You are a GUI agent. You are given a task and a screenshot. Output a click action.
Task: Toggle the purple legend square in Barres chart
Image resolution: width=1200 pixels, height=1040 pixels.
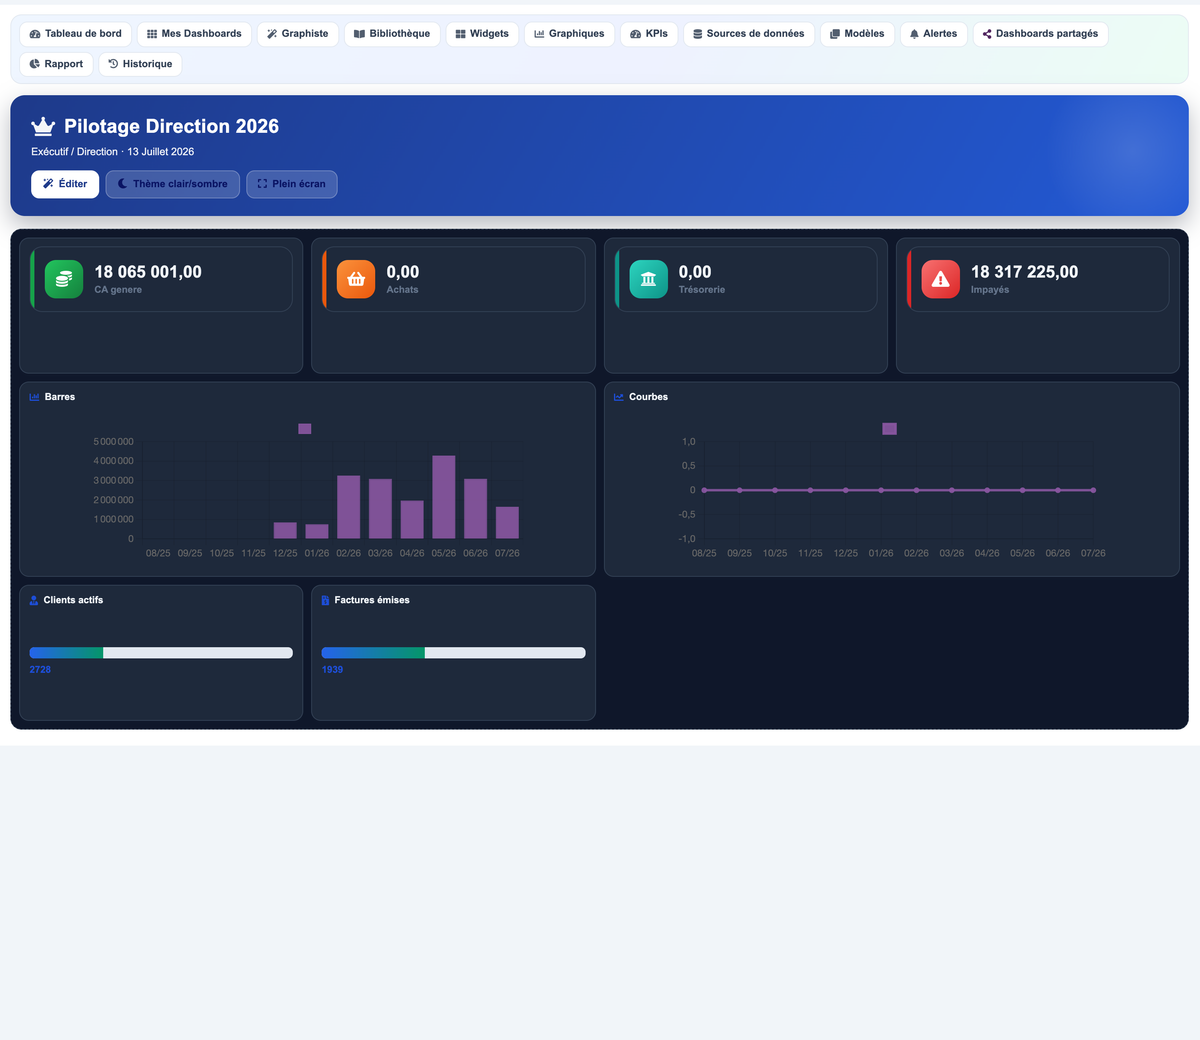point(305,429)
